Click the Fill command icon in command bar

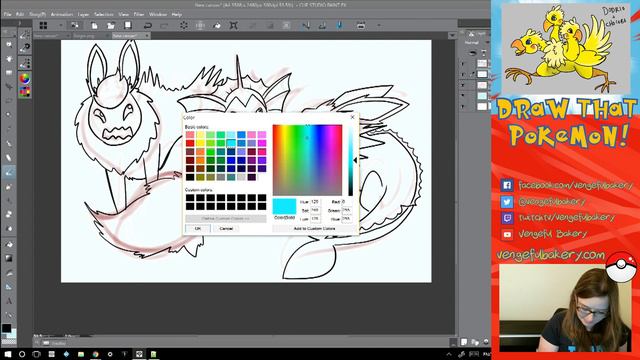[x=217, y=25]
